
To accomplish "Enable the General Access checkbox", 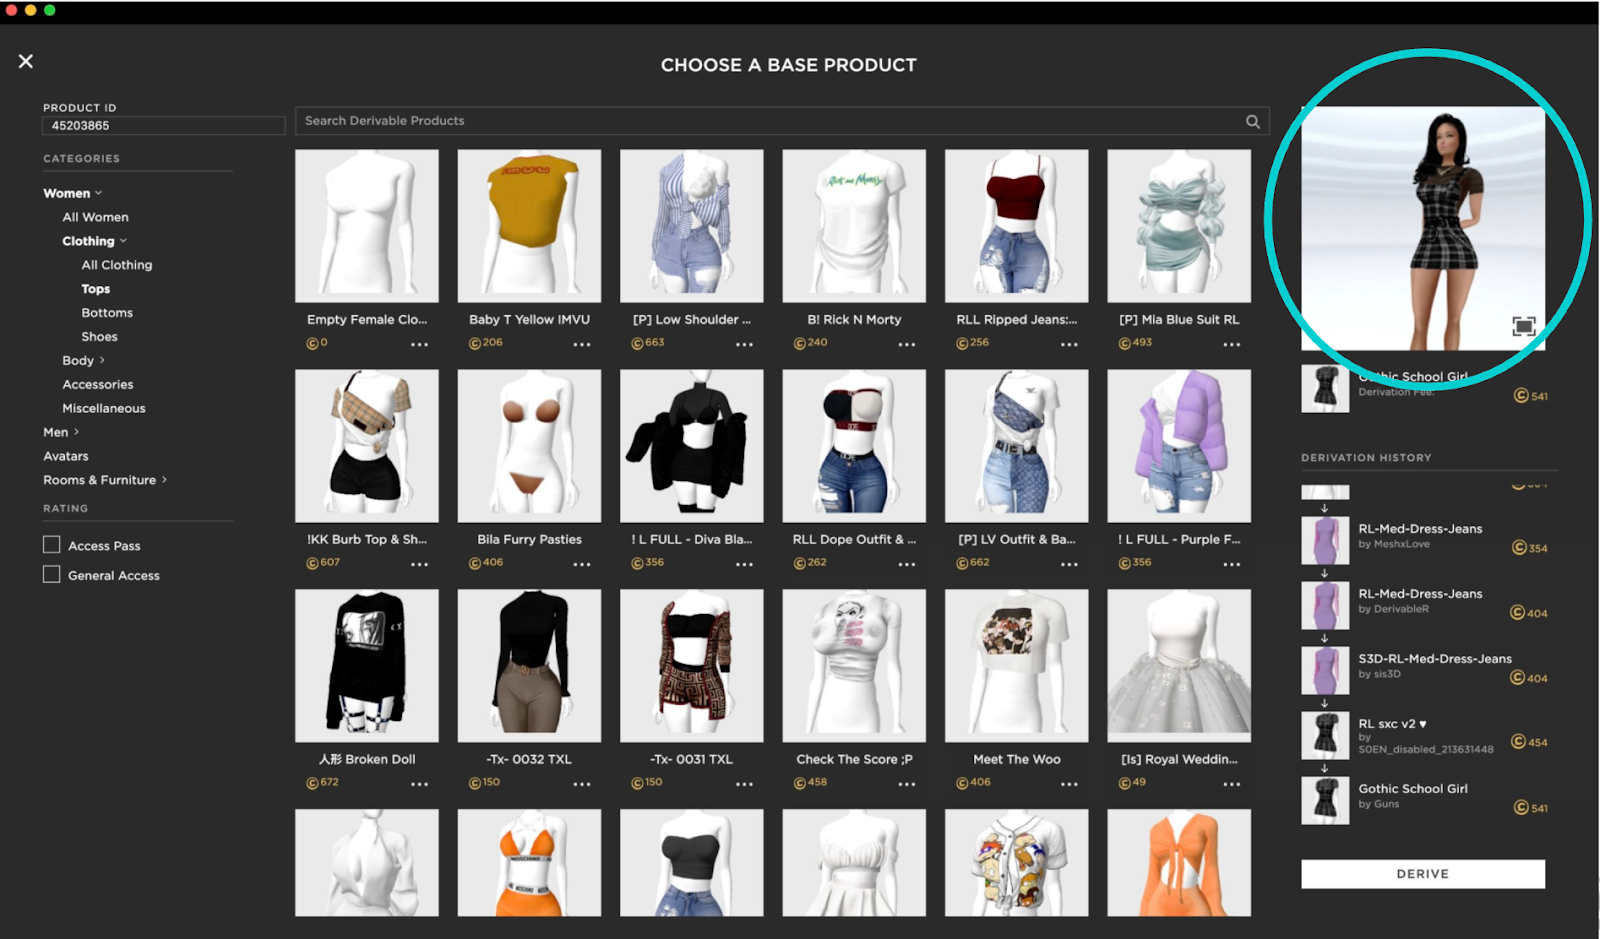I will point(51,574).
